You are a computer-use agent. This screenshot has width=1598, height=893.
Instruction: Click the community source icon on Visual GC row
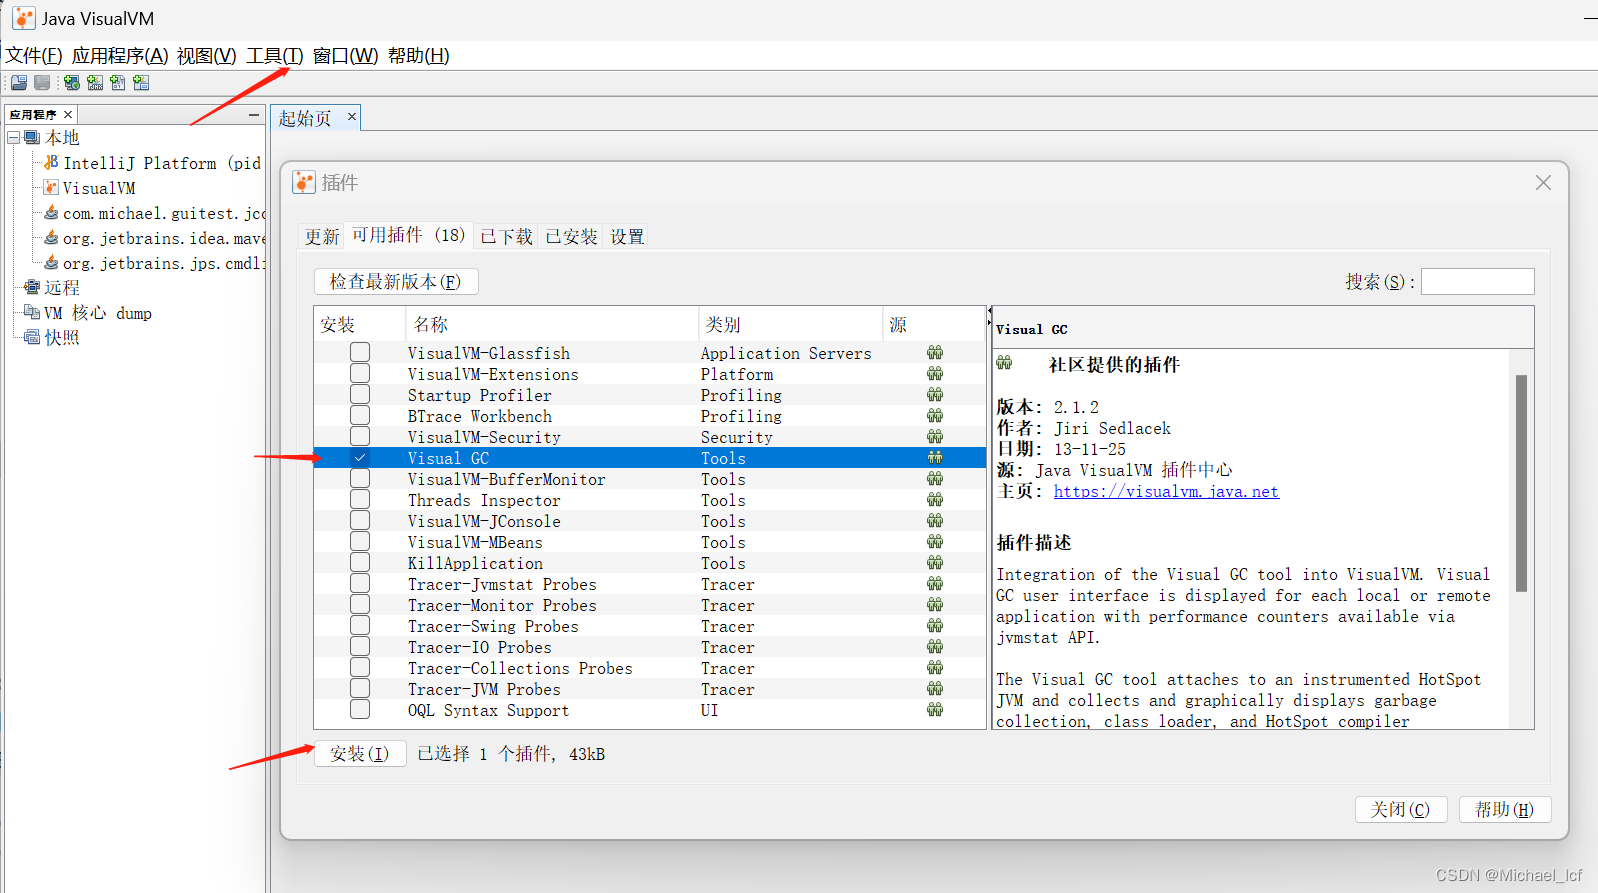tap(935, 458)
